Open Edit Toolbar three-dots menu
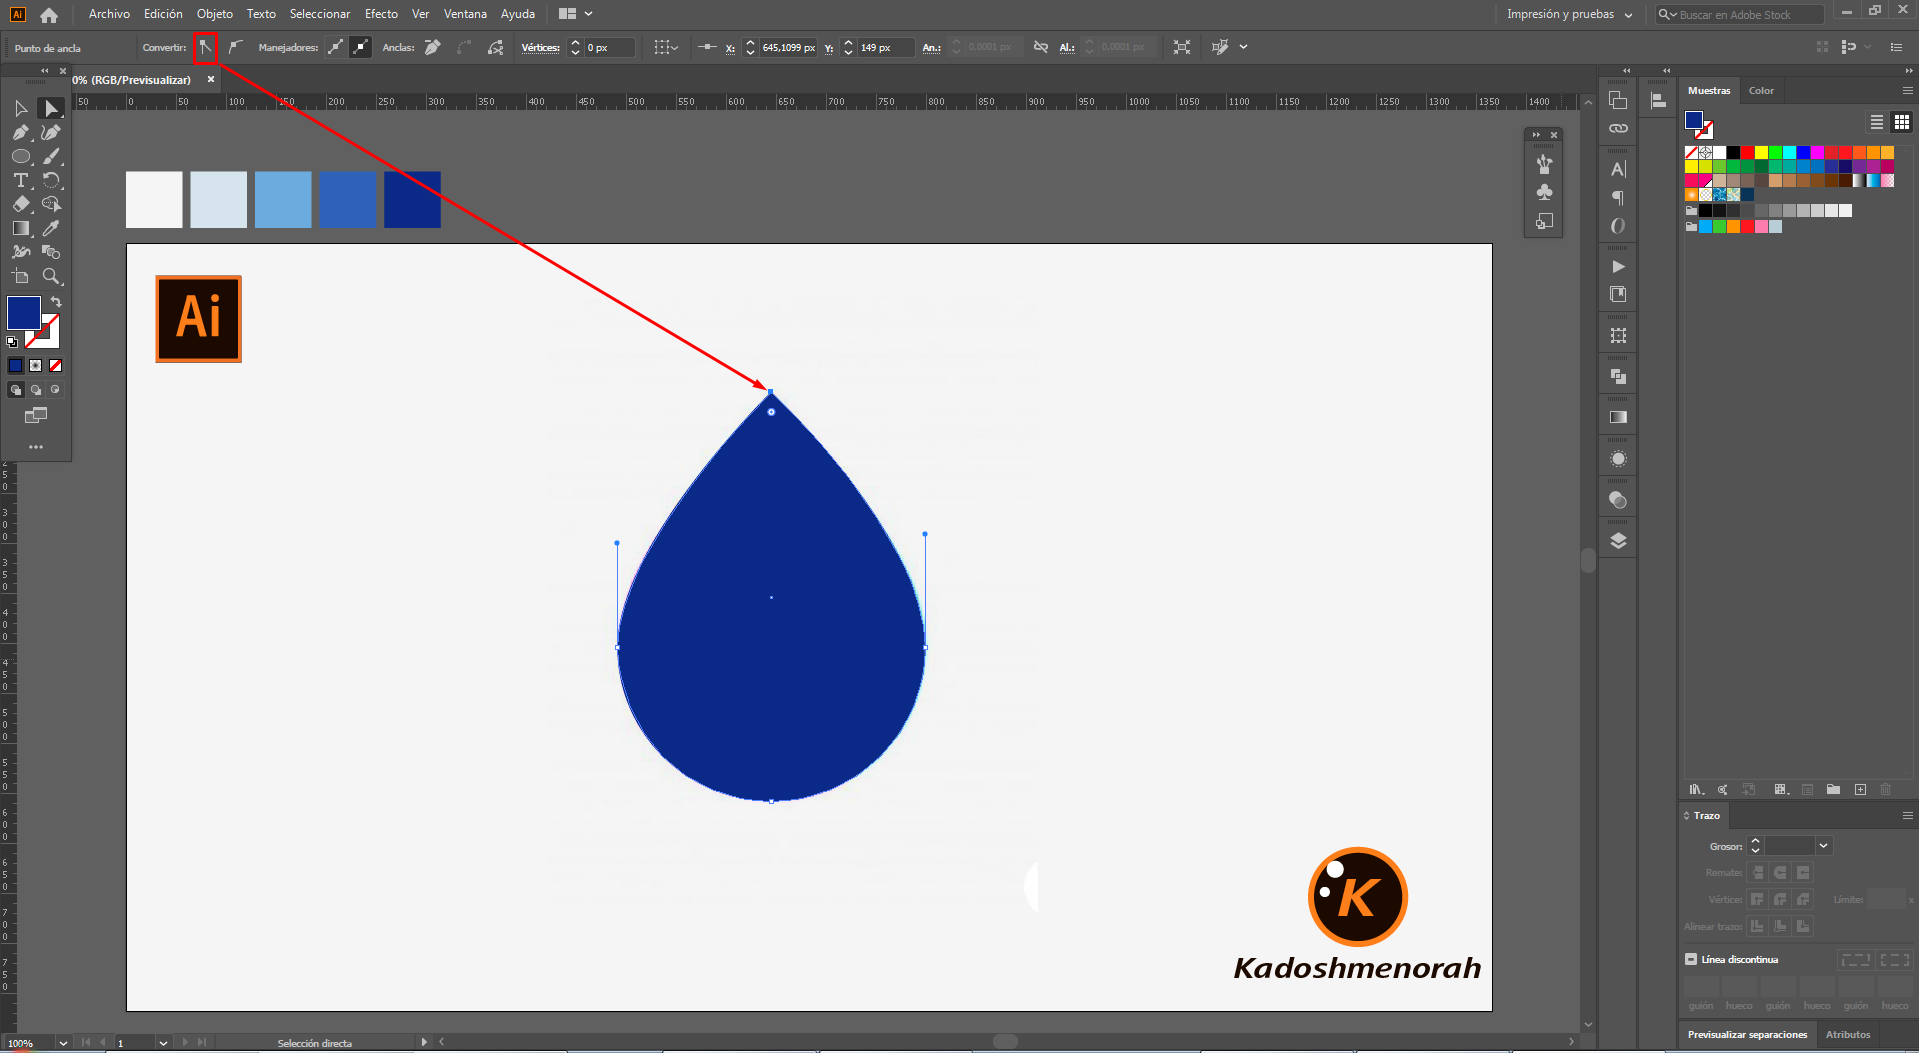 (x=36, y=447)
